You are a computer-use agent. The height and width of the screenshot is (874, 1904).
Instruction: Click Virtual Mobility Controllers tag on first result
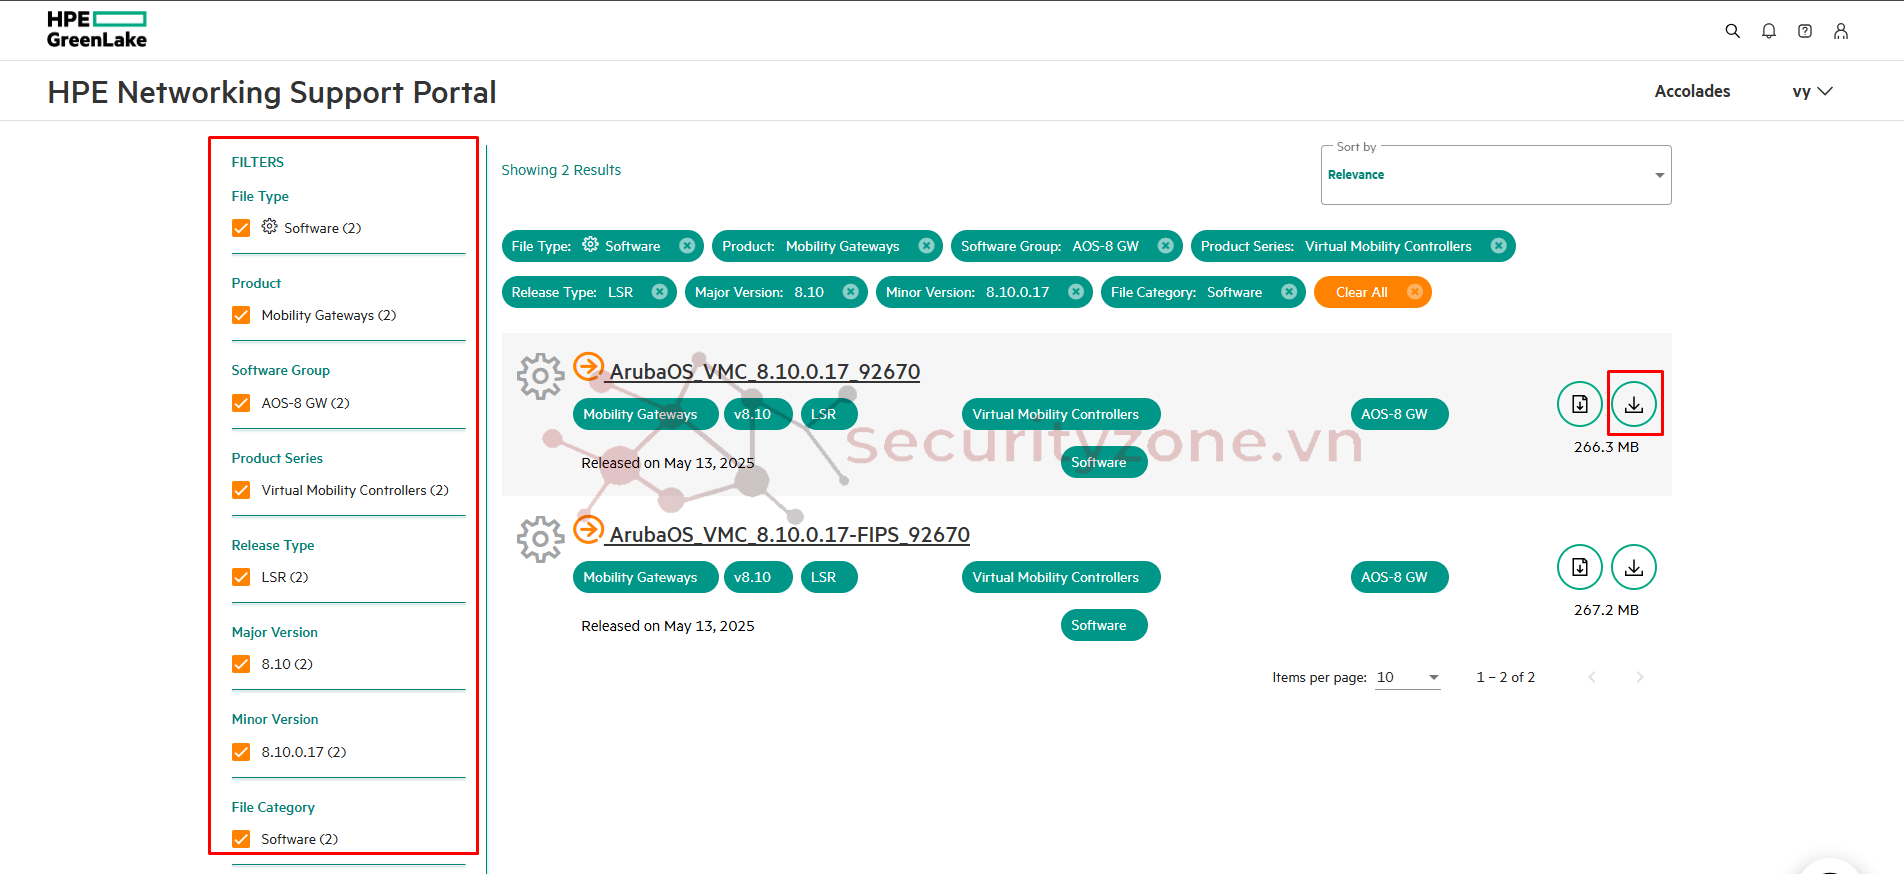point(1061,414)
